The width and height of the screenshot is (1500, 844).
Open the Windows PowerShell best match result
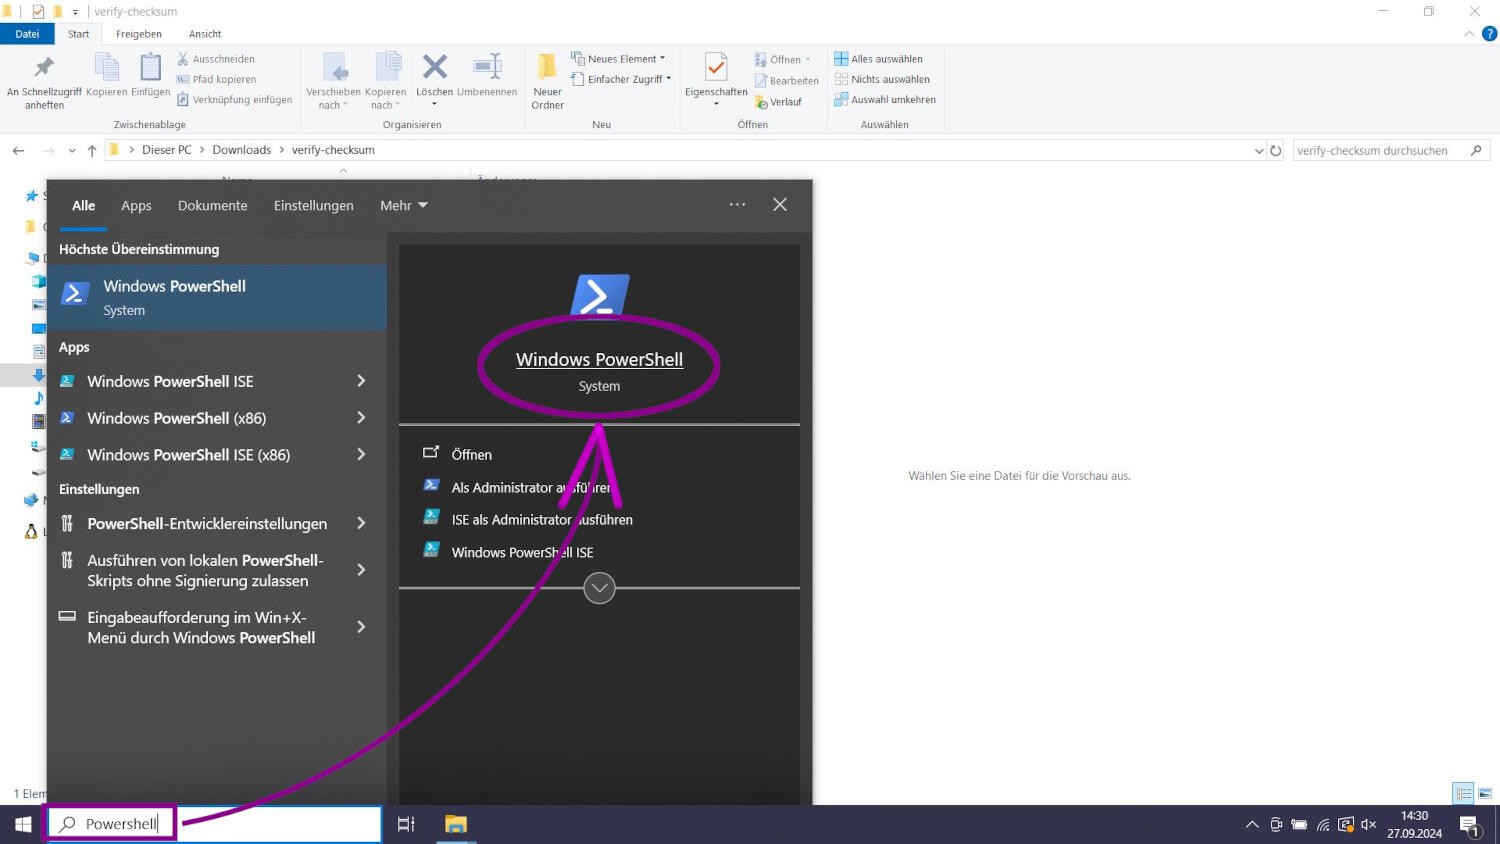click(217, 297)
